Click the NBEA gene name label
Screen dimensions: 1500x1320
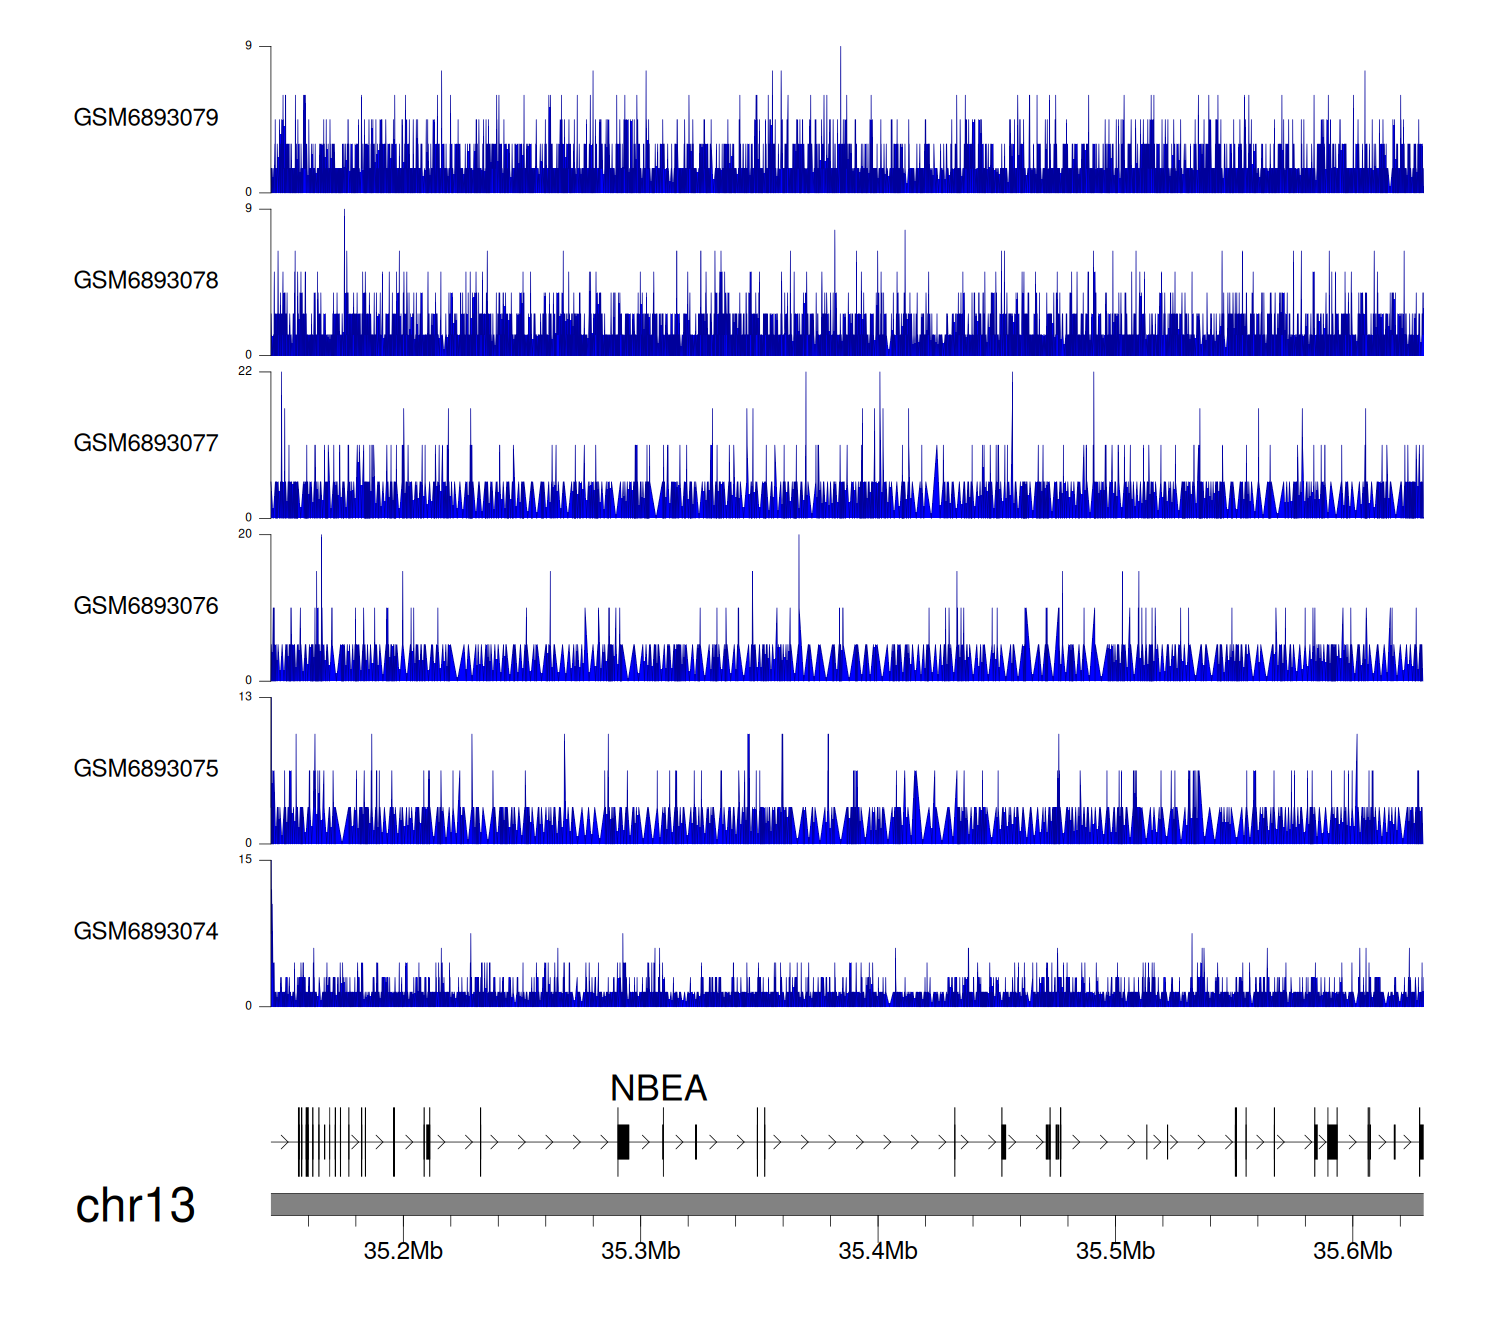pyautogui.click(x=658, y=1089)
